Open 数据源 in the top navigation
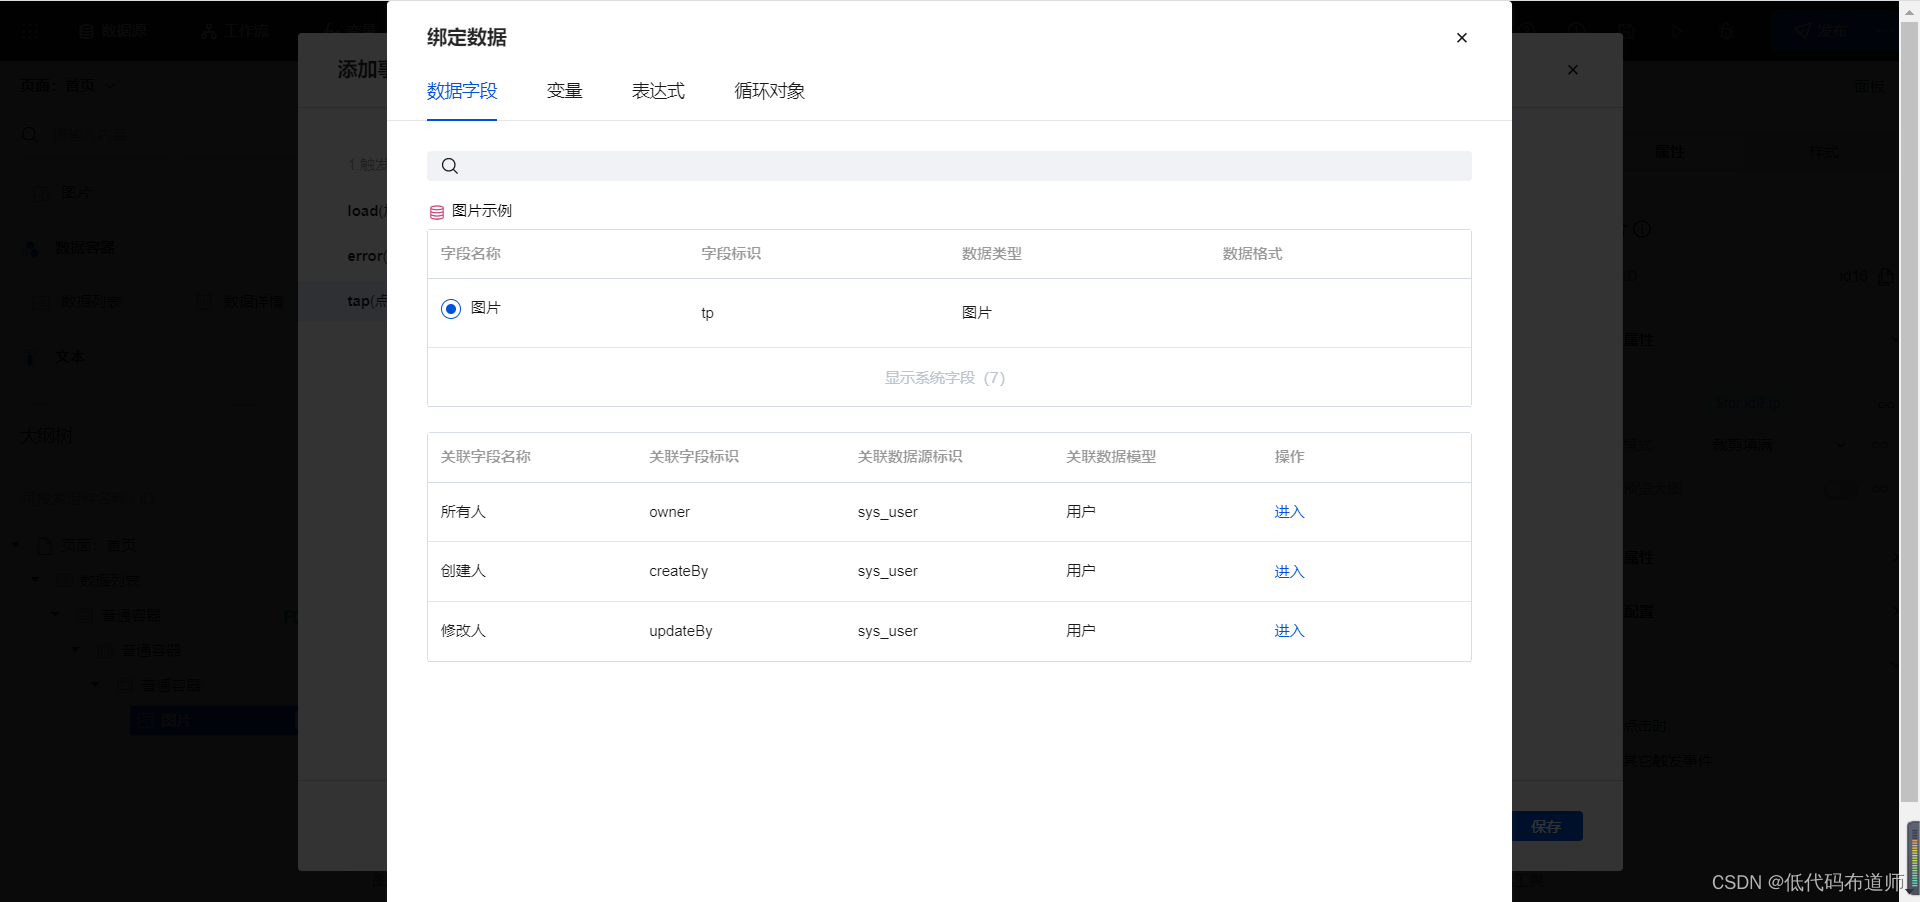Image resolution: width=1920 pixels, height=902 pixels. tap(113, 31)
